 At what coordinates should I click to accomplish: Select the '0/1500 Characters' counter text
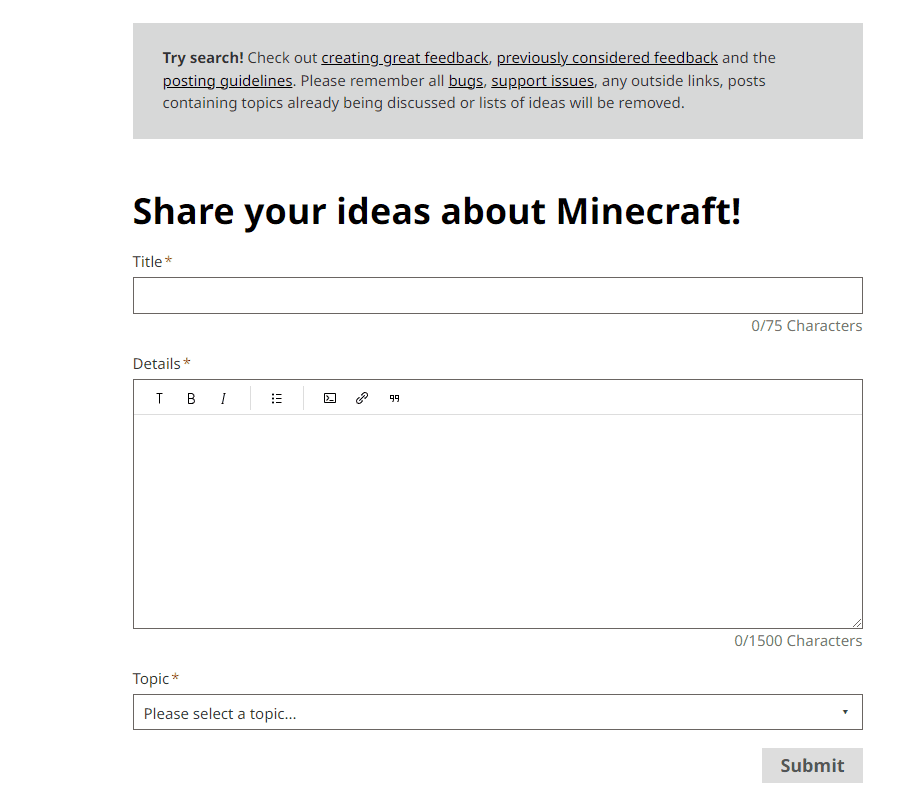click(x=798, y=641)
